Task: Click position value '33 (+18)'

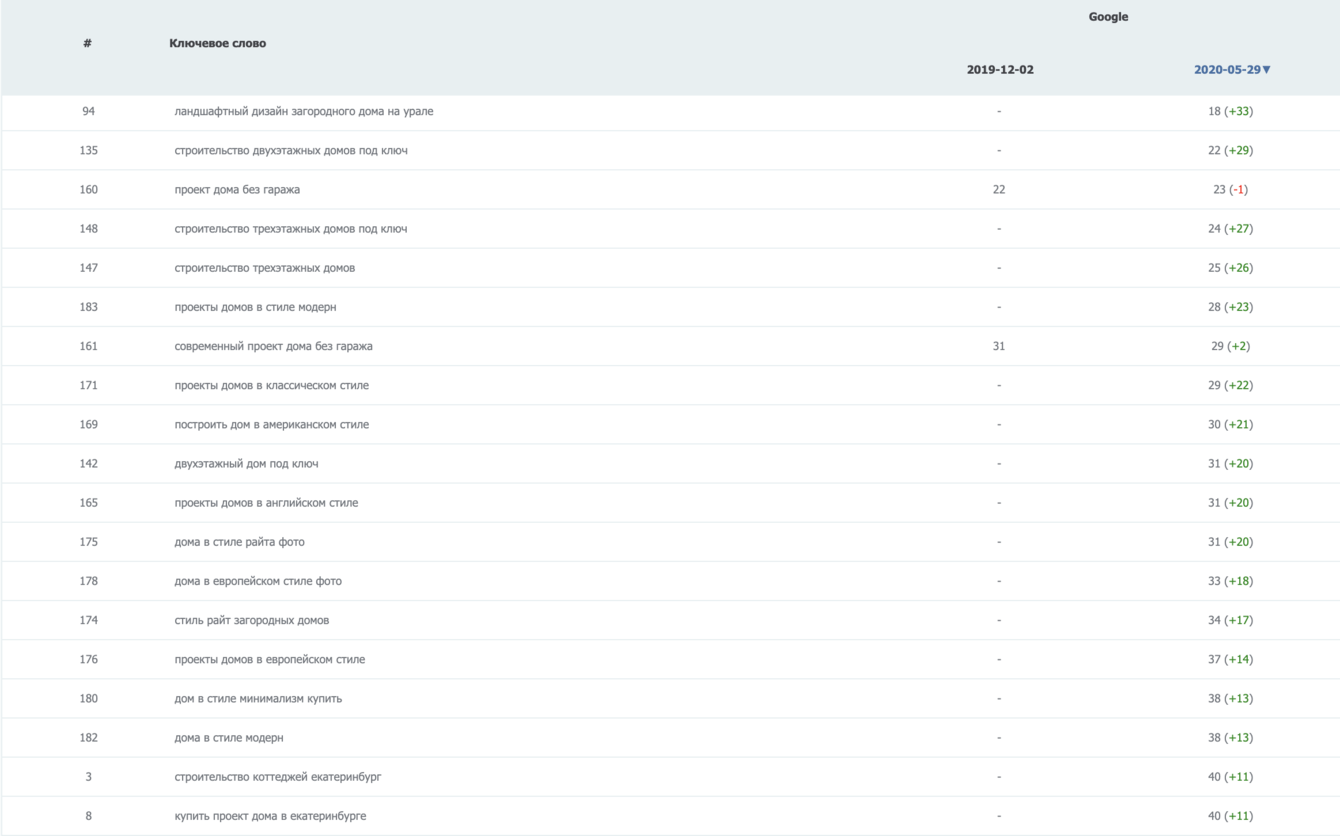Action: [1230, 580]
